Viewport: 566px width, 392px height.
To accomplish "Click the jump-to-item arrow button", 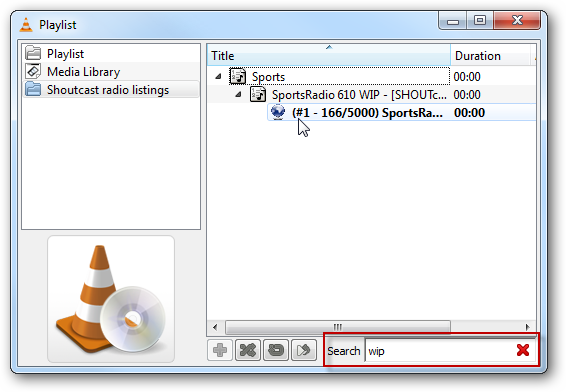I will [304, 350].
